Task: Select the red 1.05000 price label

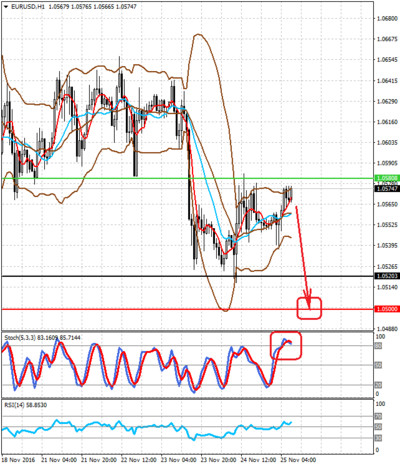Action: (387, 309)
